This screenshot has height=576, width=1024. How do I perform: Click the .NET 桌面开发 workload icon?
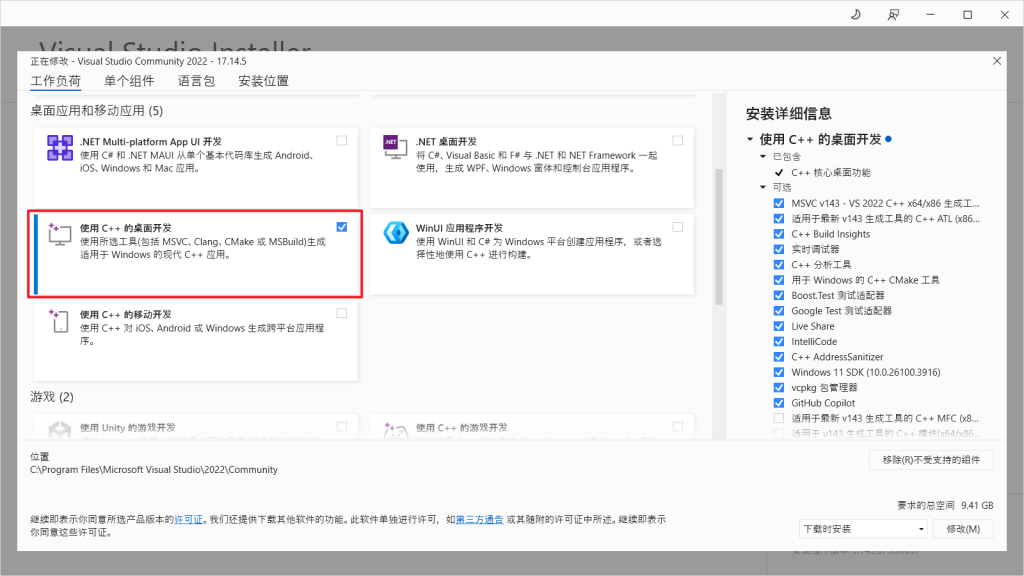(394, 147)
